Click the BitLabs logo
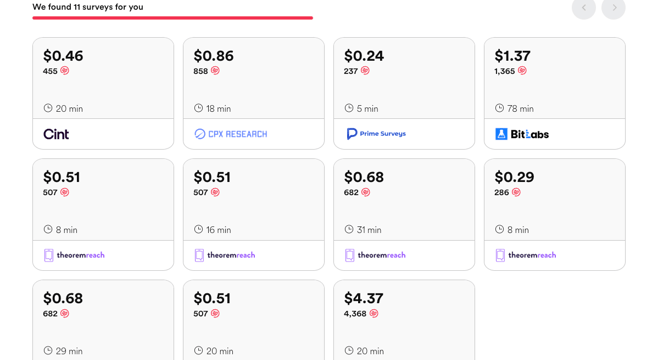This screenshot has width=669, height=360. pyautogui.click(x=522, y=134)
